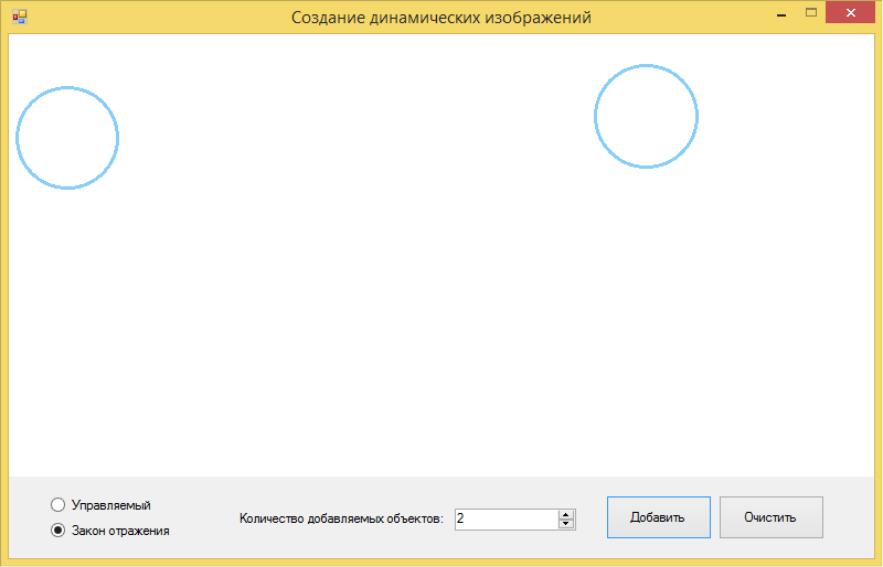Click the Количество добавляемых объектов label
This screenshot has width=883, height=567.
[x=341, y=519]
